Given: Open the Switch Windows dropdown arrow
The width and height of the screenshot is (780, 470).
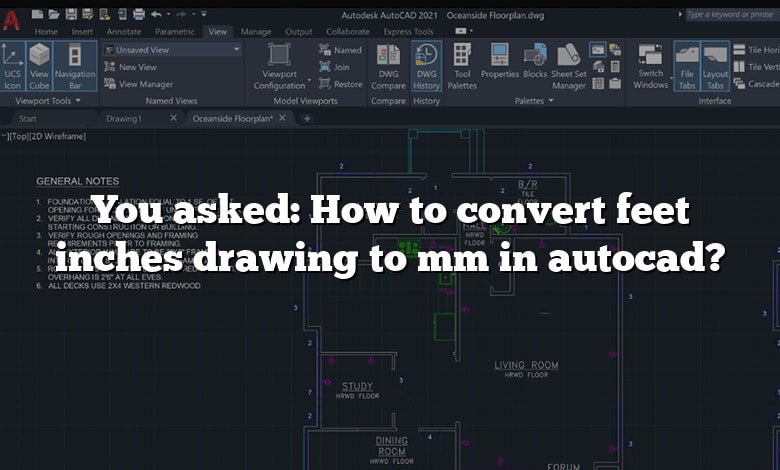Looking at the screenshot, I should pos(672,79).
